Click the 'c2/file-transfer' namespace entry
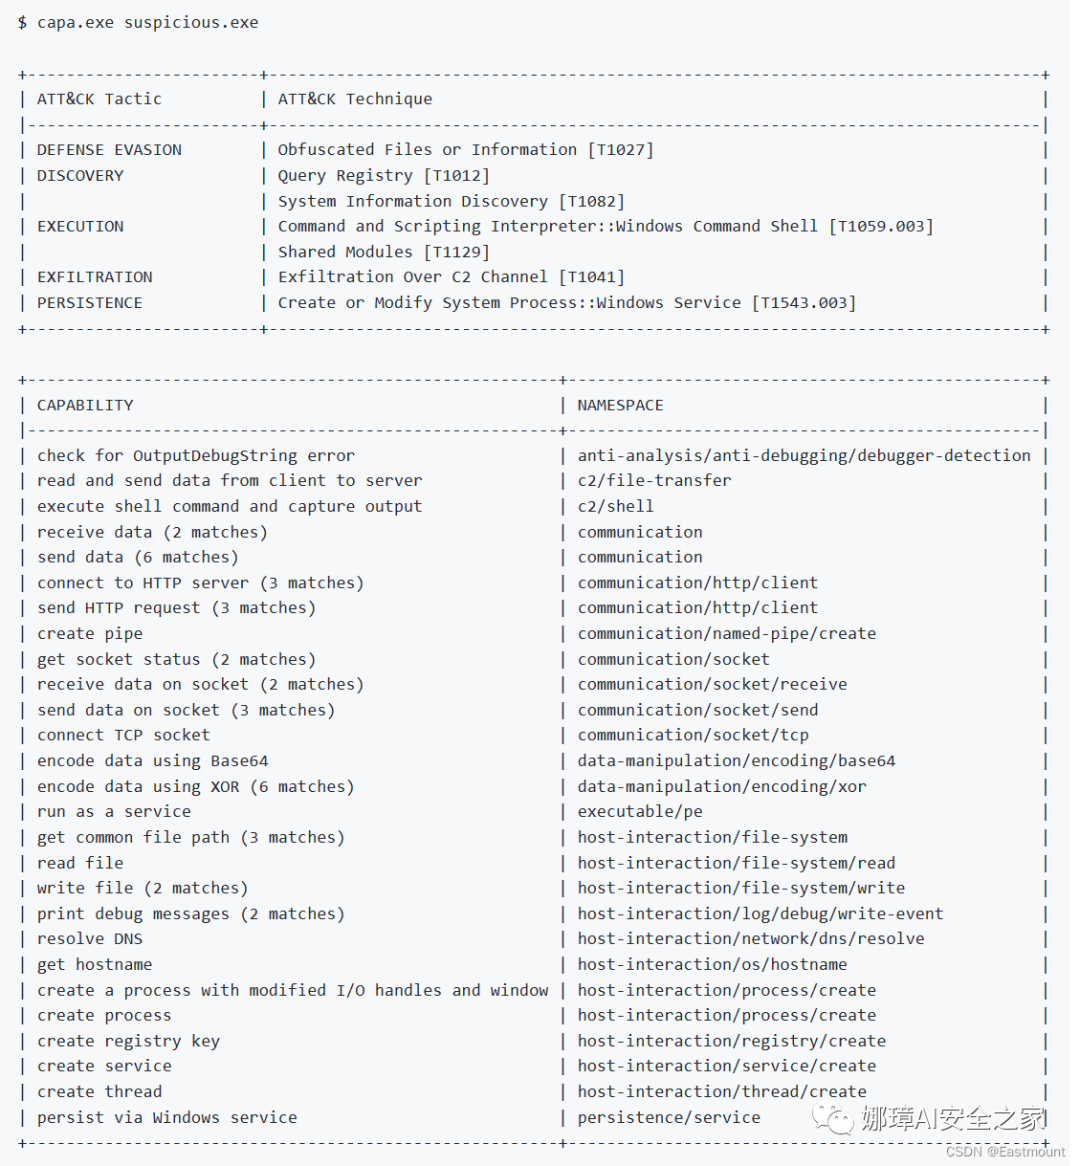Image resolution: width=1080 pixels, height=1166 pixels. pyautogui.click(x=655, y=480)
